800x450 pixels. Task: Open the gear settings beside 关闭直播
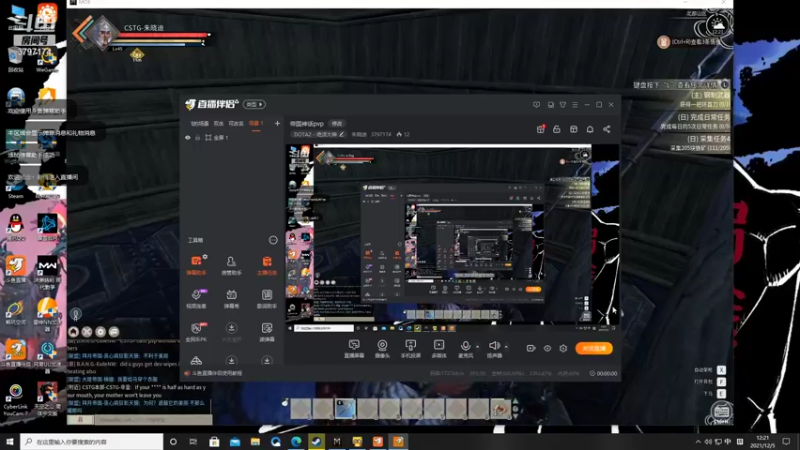click(563, 348)
